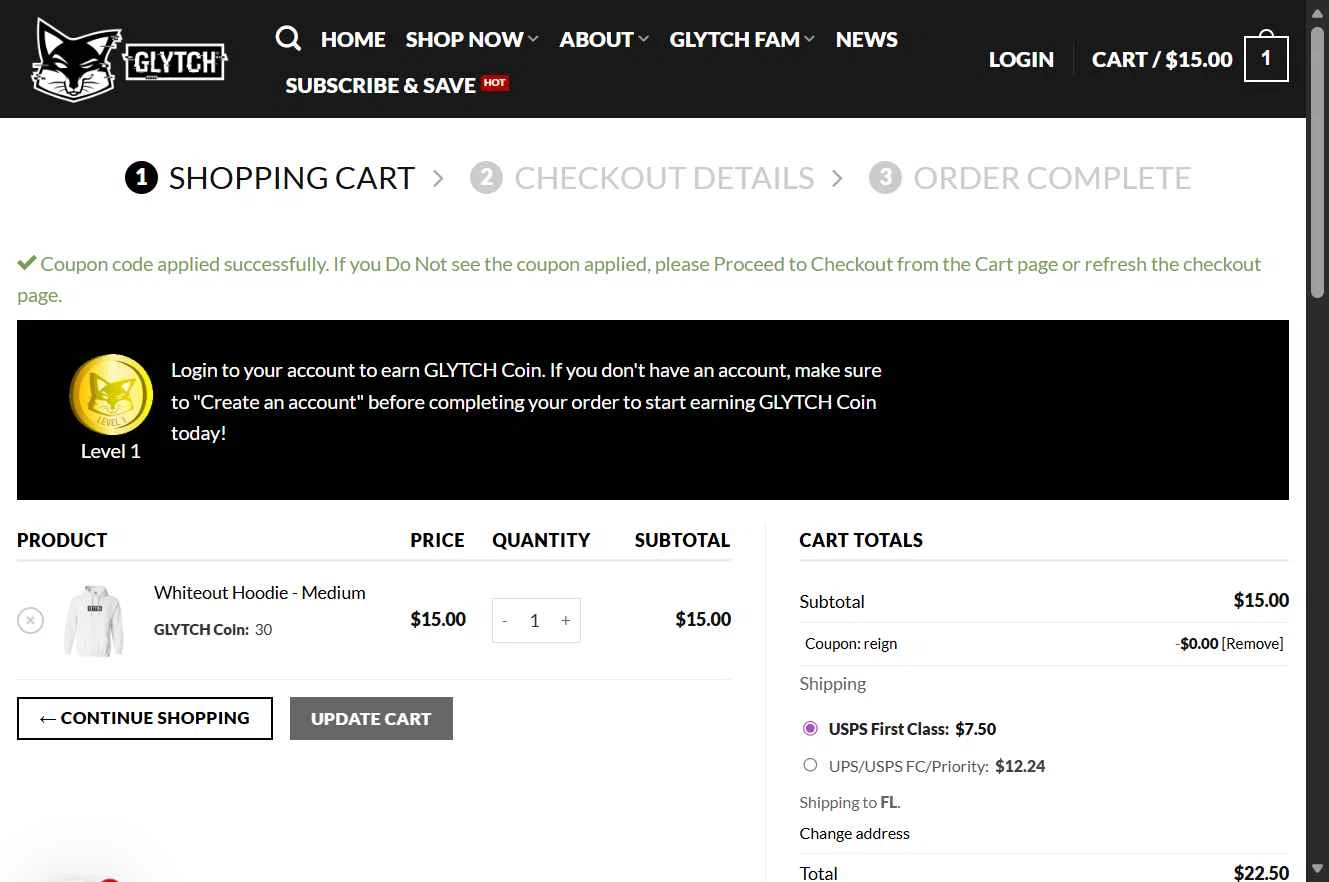Open SUBSCRIBE & SAVE page
The image size is (1329, 882).
tap(380, 86)
